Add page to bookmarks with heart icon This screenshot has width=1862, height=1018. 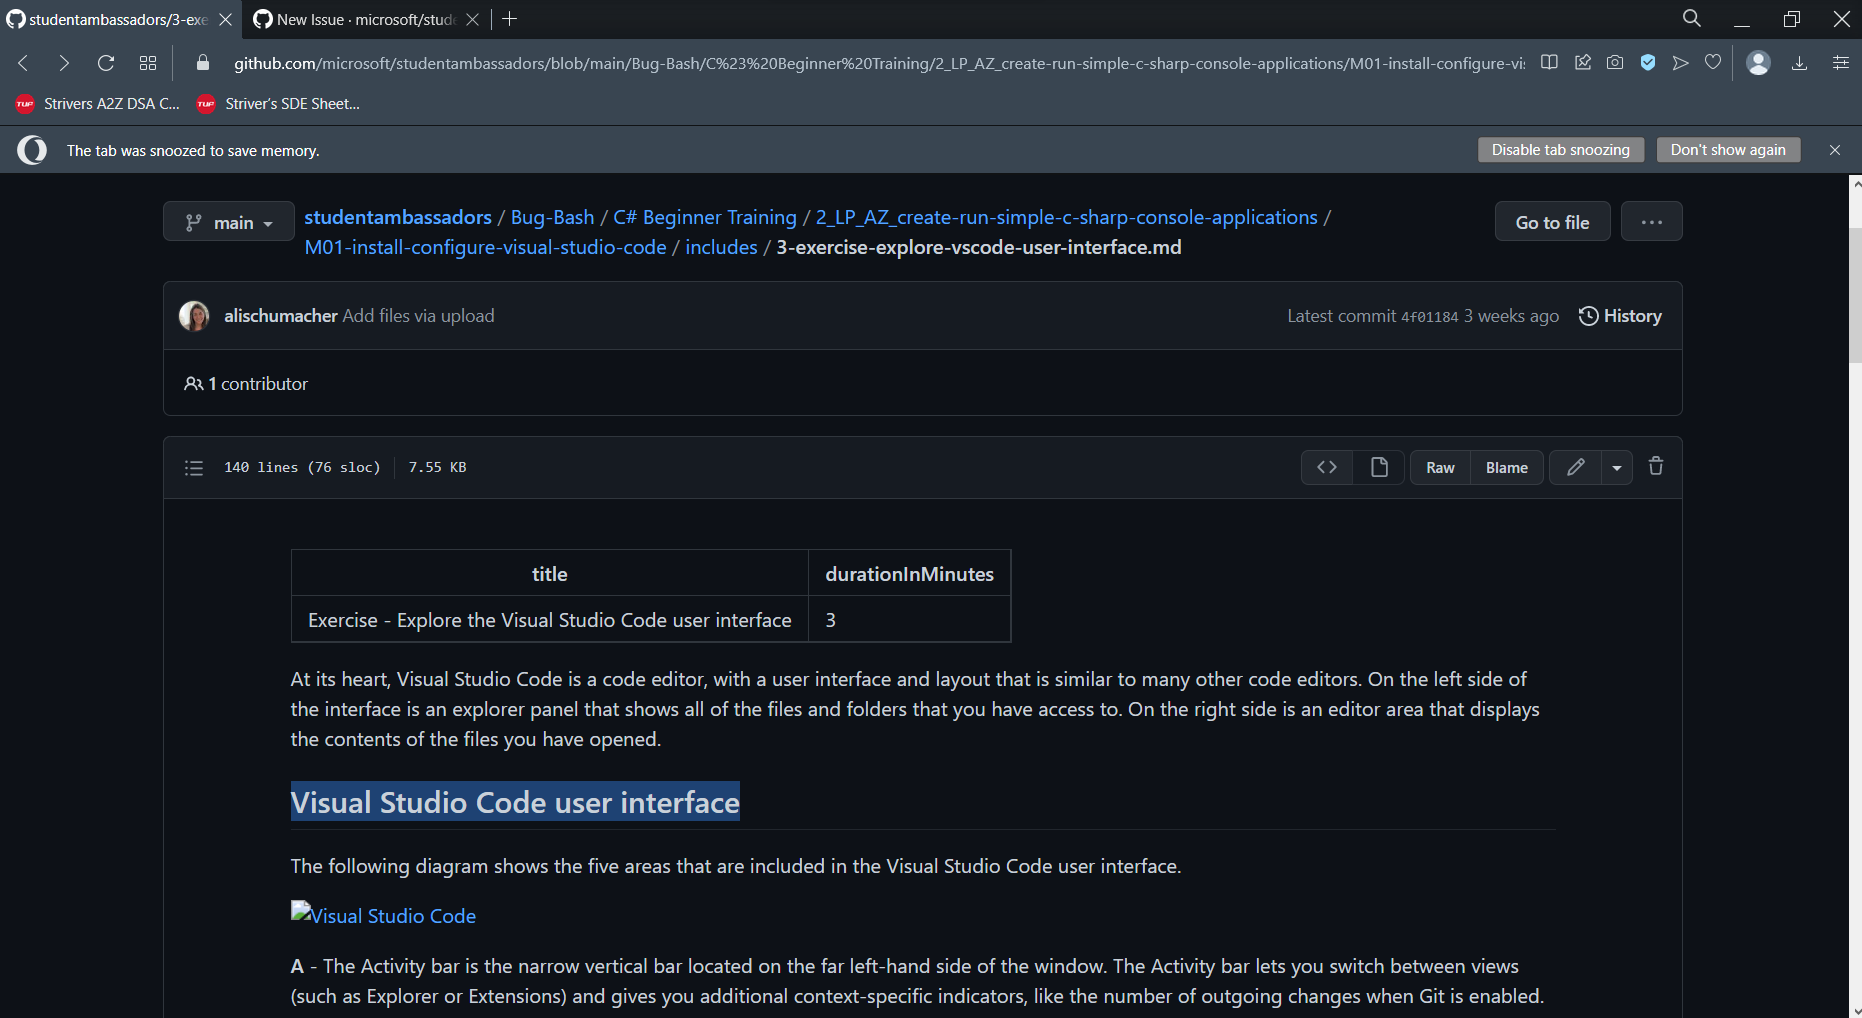[x=1713, y=62]
